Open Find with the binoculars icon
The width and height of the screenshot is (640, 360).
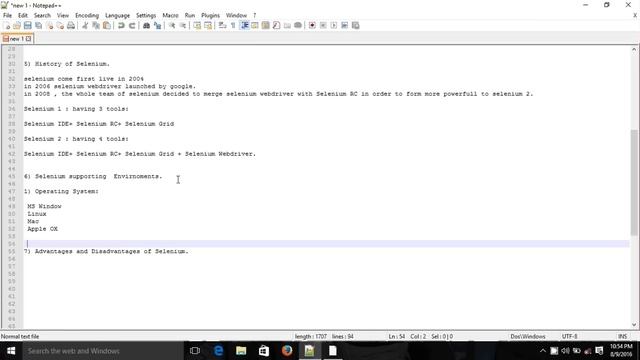click(x=146, y=26)
